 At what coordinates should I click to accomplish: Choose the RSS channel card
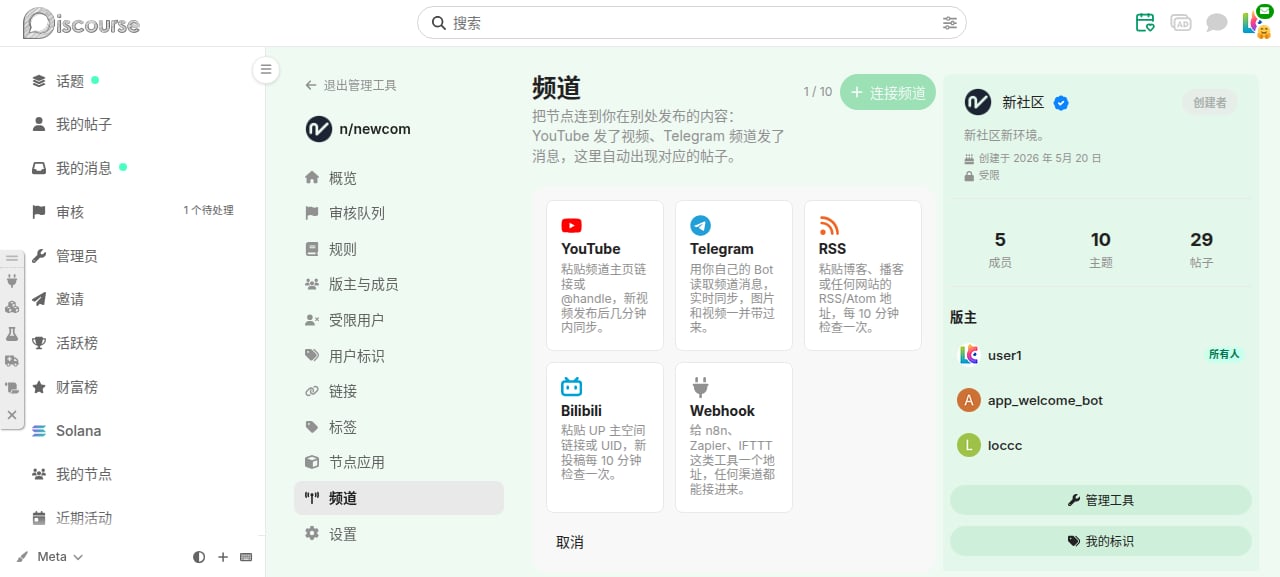(863, 275)
